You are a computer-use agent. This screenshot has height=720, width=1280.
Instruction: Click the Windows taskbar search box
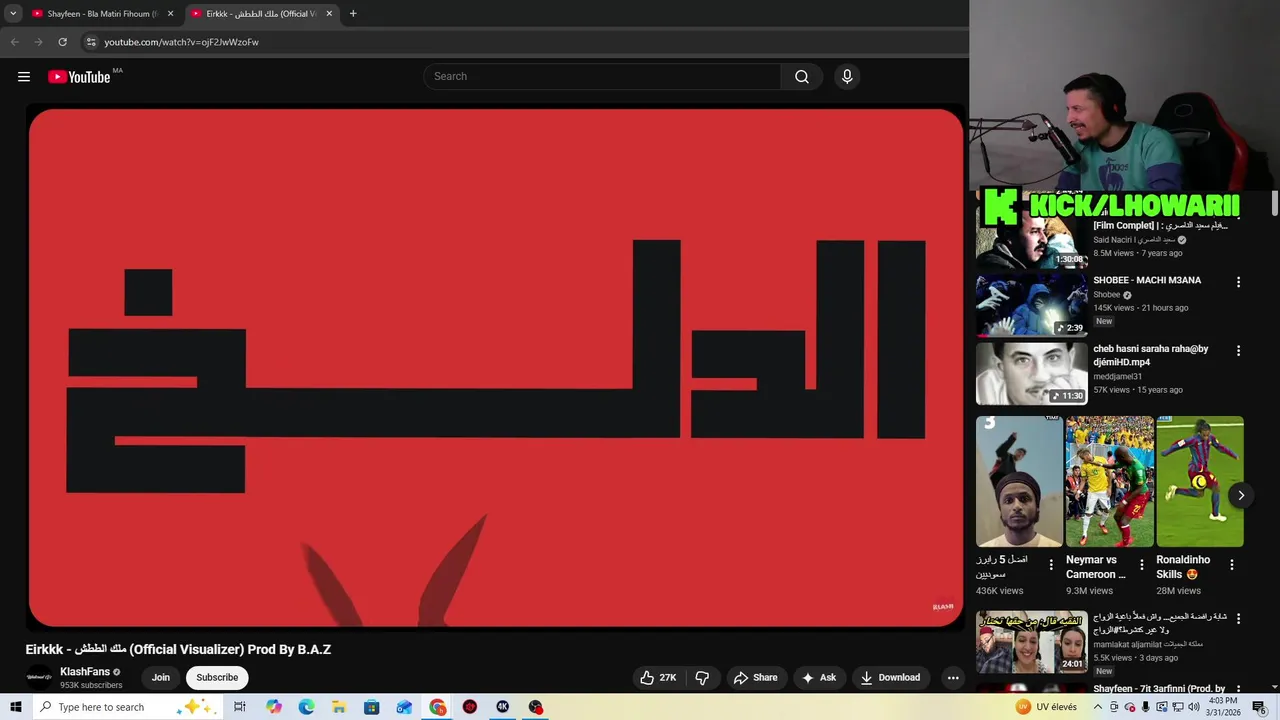pos(128,707)
